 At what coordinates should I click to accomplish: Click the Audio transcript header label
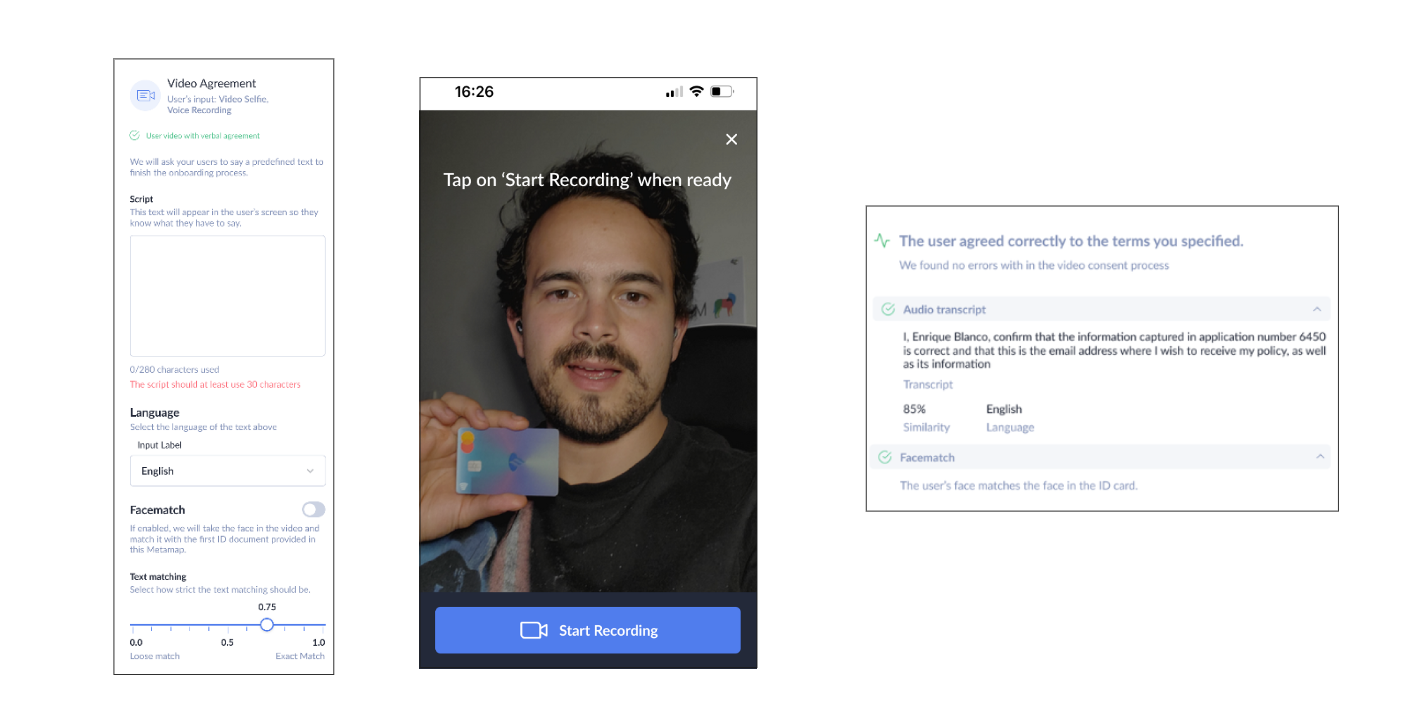[944, 310]
